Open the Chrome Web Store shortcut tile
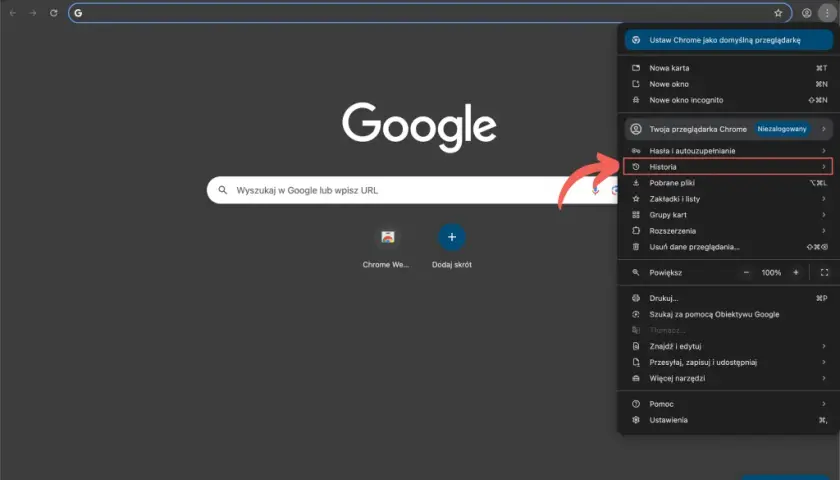840x480 pixels. coord(387,247)
